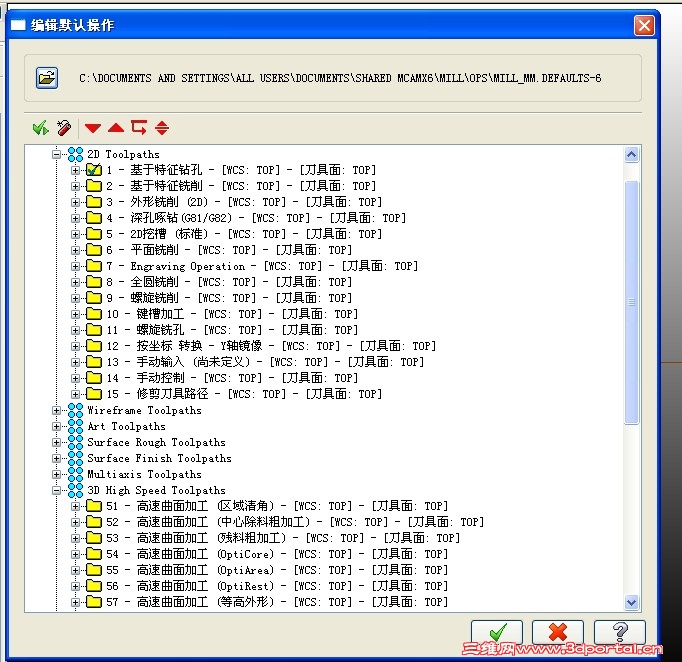Screen dimensions: 682x662
Task: Select the Art Toolpaths label
Action: tap(126, 426)
